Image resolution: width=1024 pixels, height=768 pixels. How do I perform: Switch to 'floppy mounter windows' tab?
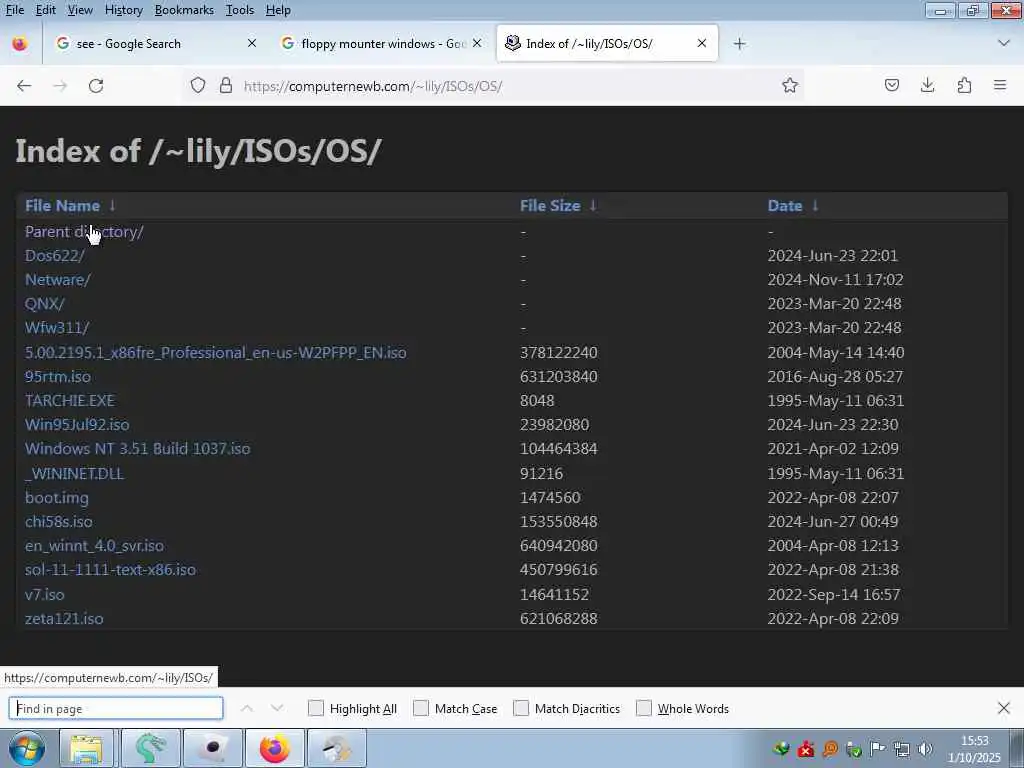click(381, 44)
